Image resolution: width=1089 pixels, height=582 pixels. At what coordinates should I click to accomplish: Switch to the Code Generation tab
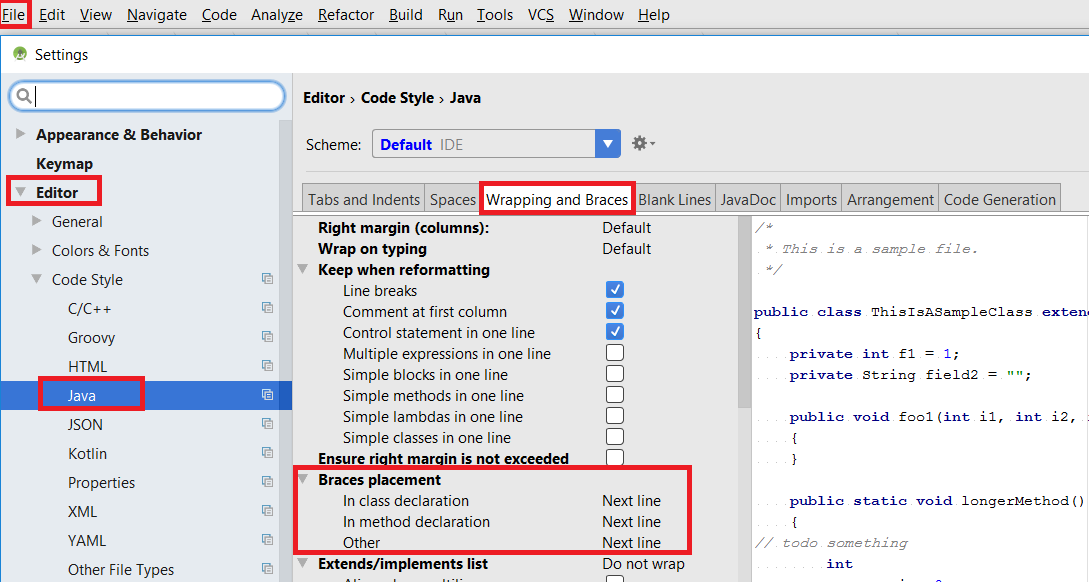999,199
